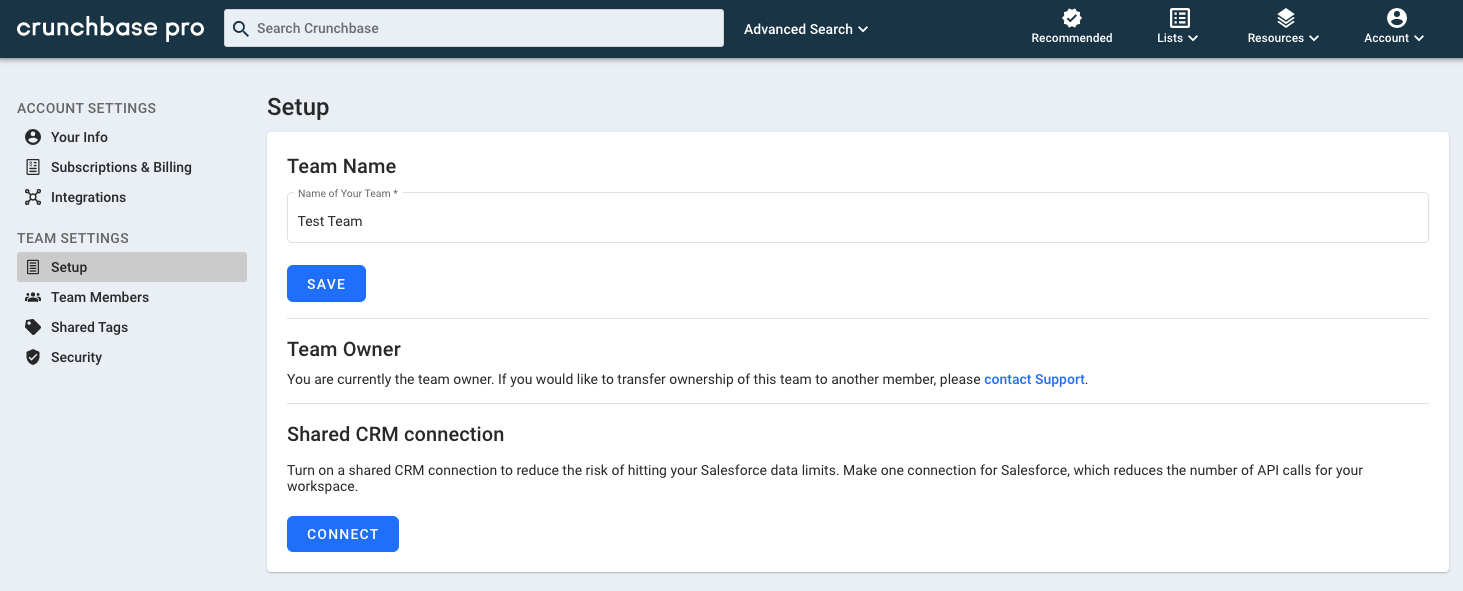1463x591 pixels.
Task: Click the Security shield icon
Action: coord(33,357)
